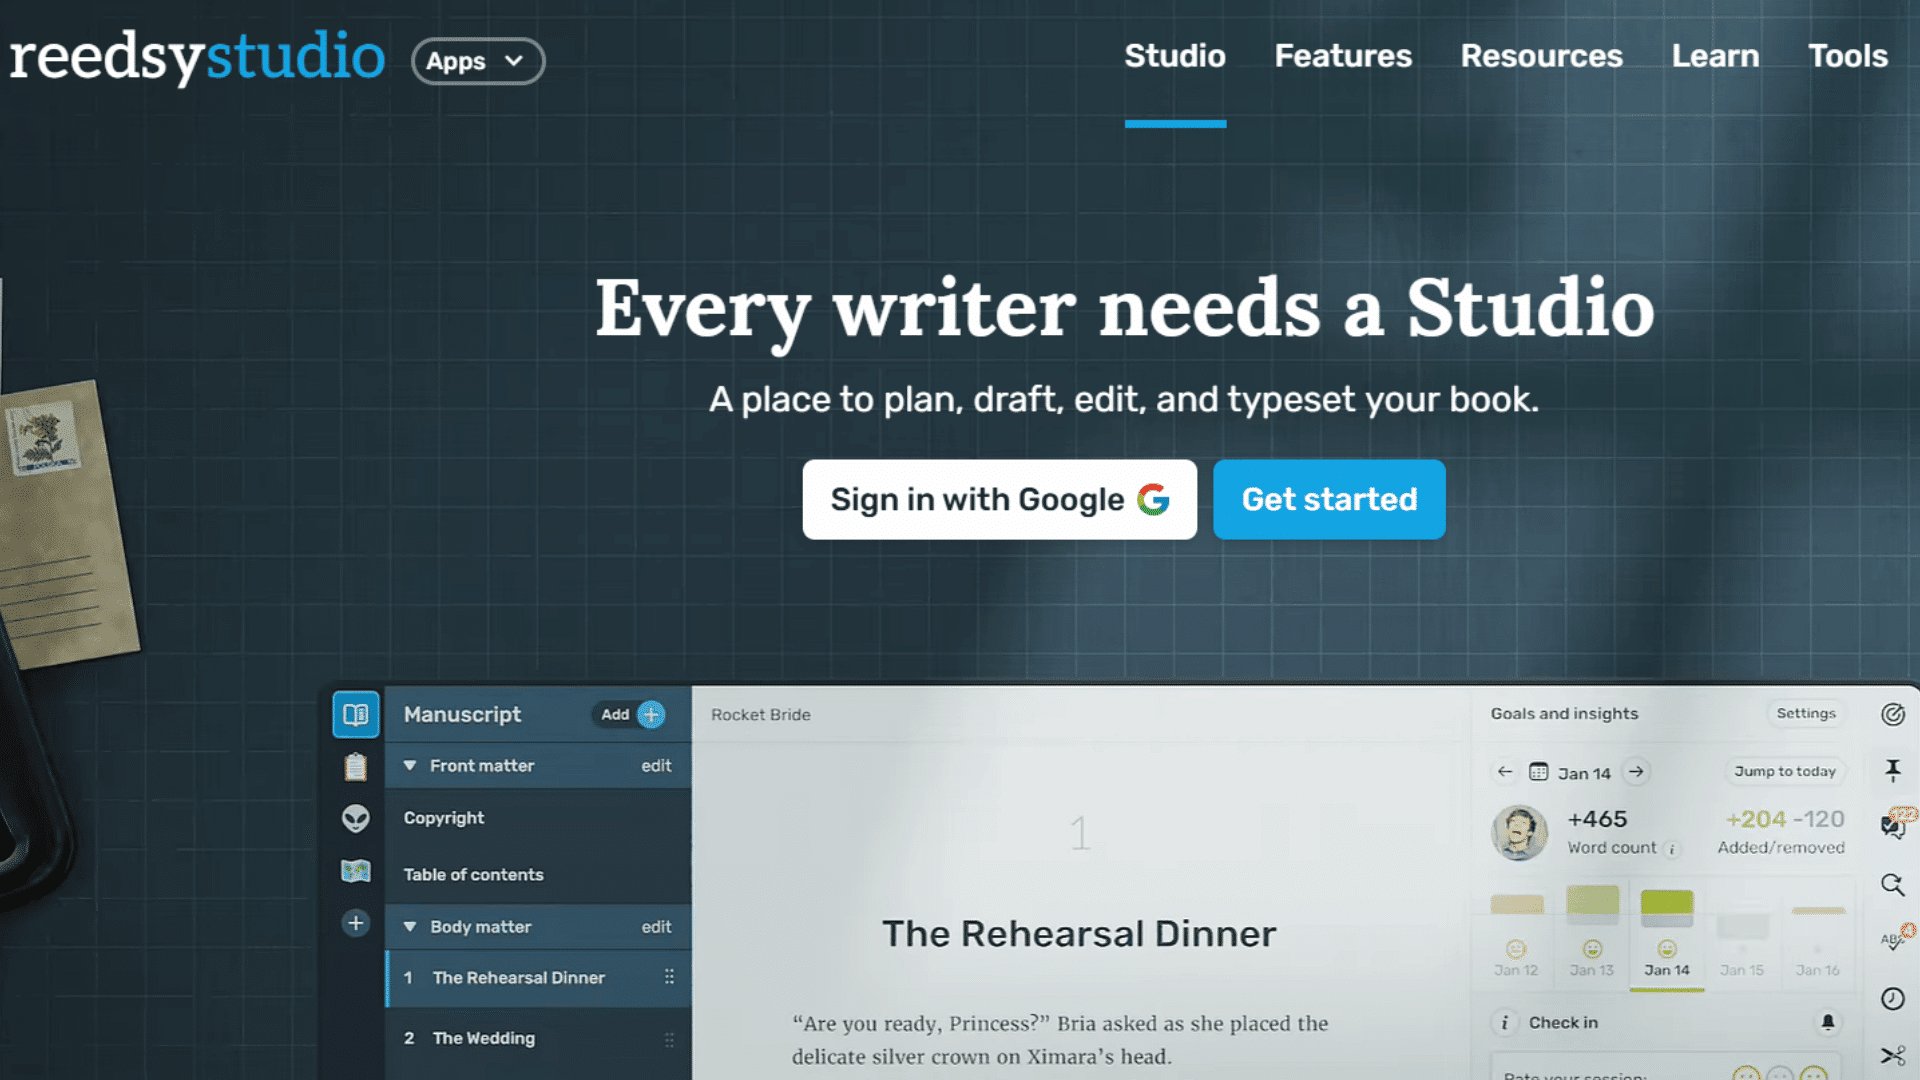This screenshot has width=1920, height=1080.
Task: Click edit next to Front matter
Action: point(656,765)
